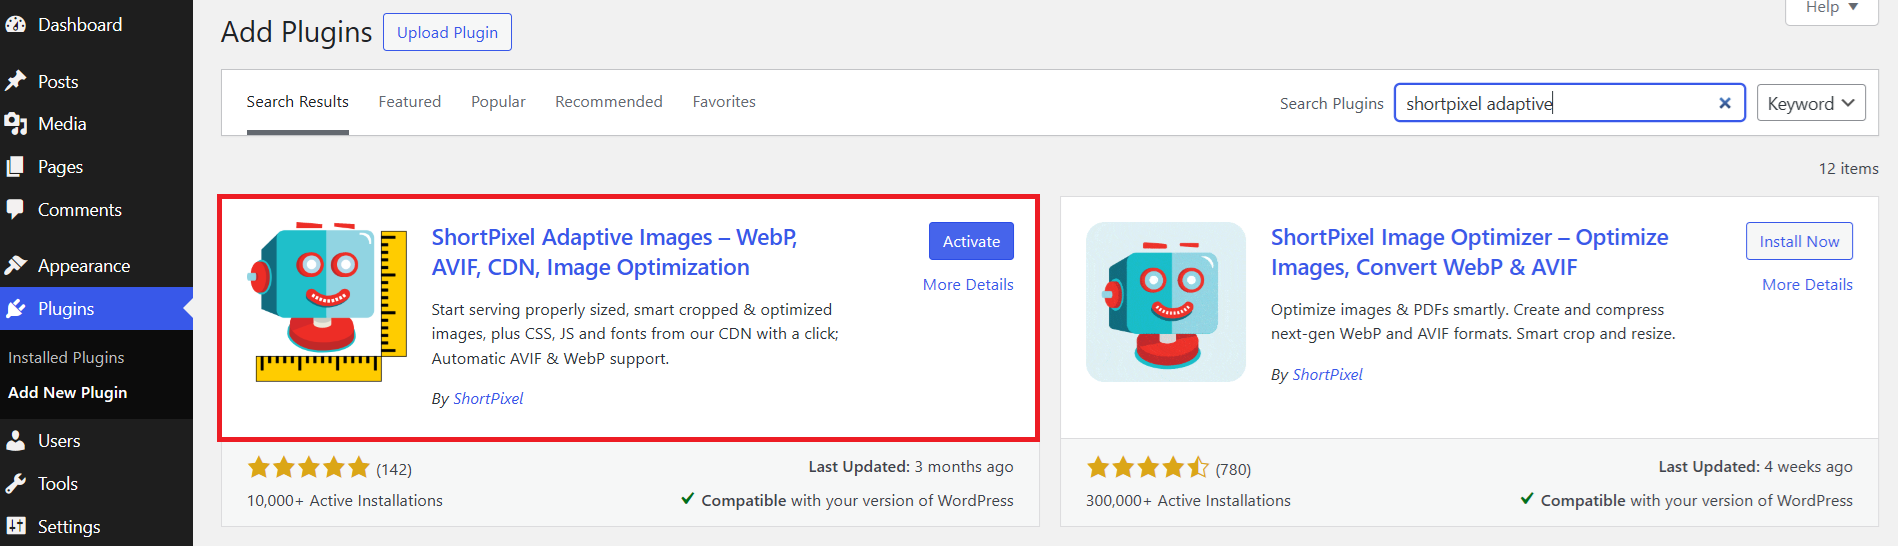Open the Appearance menu item
The height and width of the screenshot is (548, 1898).
click(x=96, y=266)
